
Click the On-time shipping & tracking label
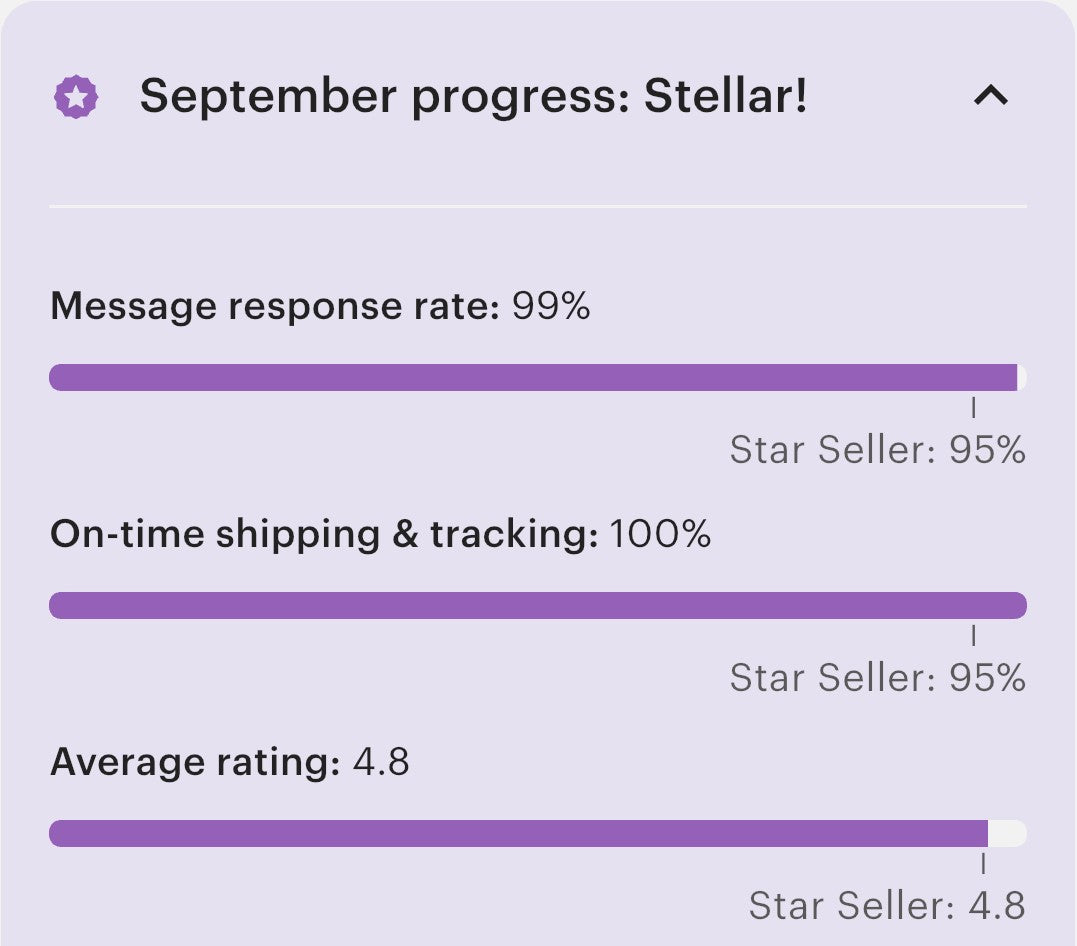pyautogui.click(x=324, y=534)
